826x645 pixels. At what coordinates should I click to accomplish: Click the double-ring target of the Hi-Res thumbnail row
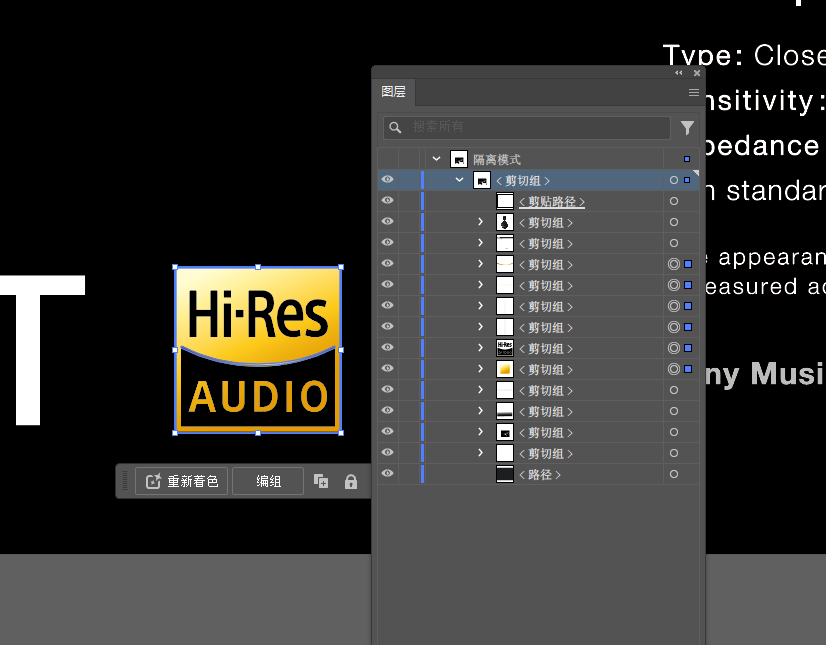point(674,348)
